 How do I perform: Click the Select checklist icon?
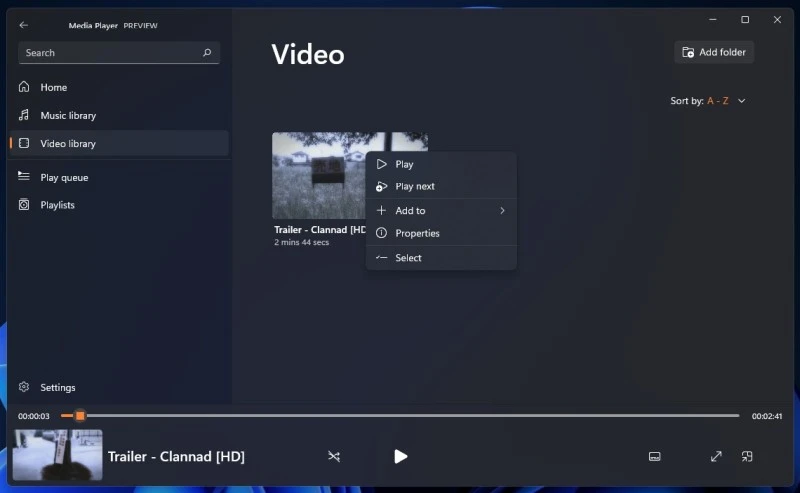(381, 258)
